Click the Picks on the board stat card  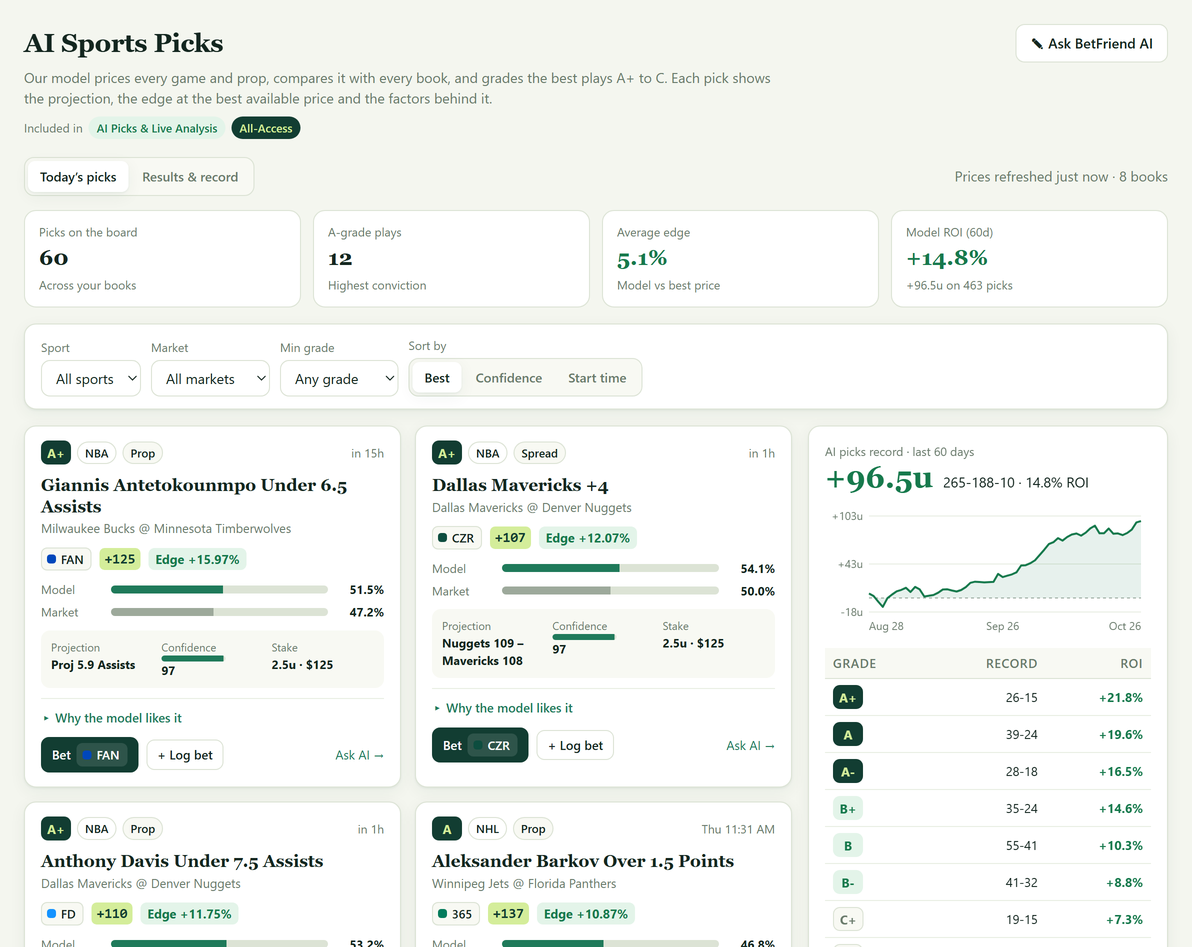click(x=163, y=259)
